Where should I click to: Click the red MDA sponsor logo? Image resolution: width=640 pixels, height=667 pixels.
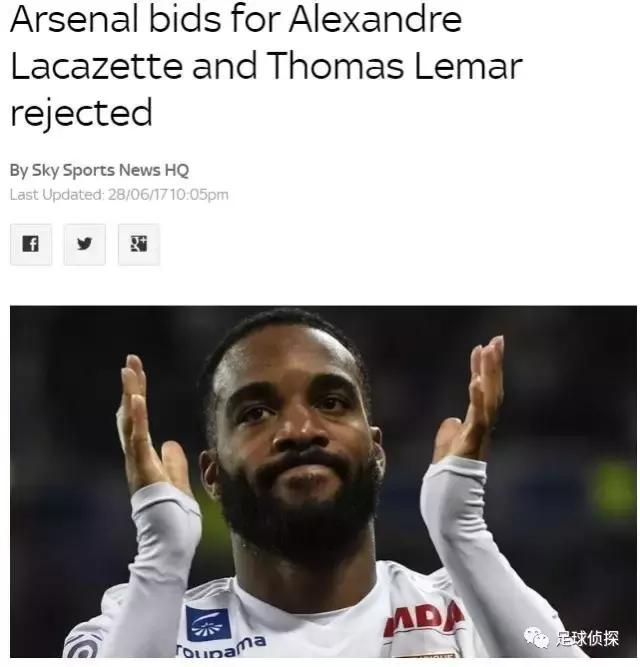tap(423, 618)
